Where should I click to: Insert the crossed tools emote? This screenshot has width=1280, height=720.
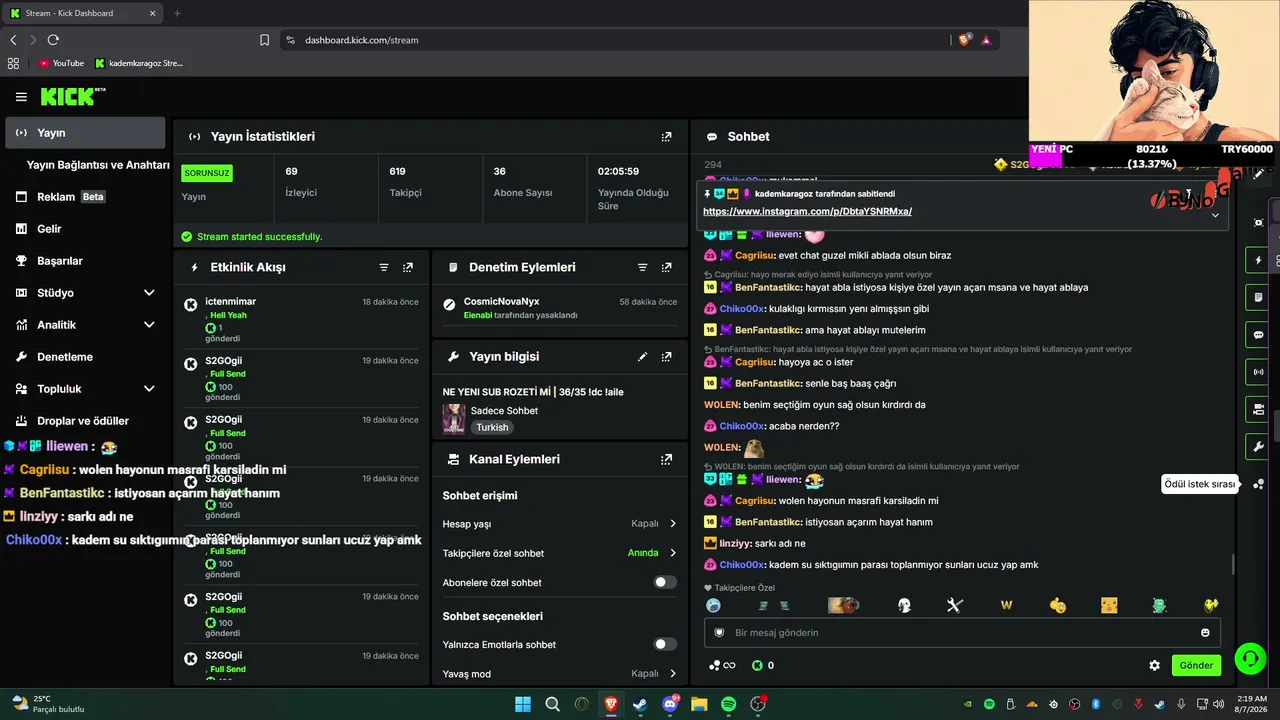click(x=954, y=605)
